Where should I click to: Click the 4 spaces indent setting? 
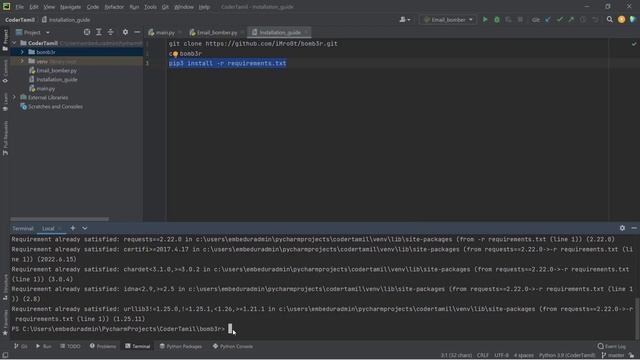click(x=524, y=355)
